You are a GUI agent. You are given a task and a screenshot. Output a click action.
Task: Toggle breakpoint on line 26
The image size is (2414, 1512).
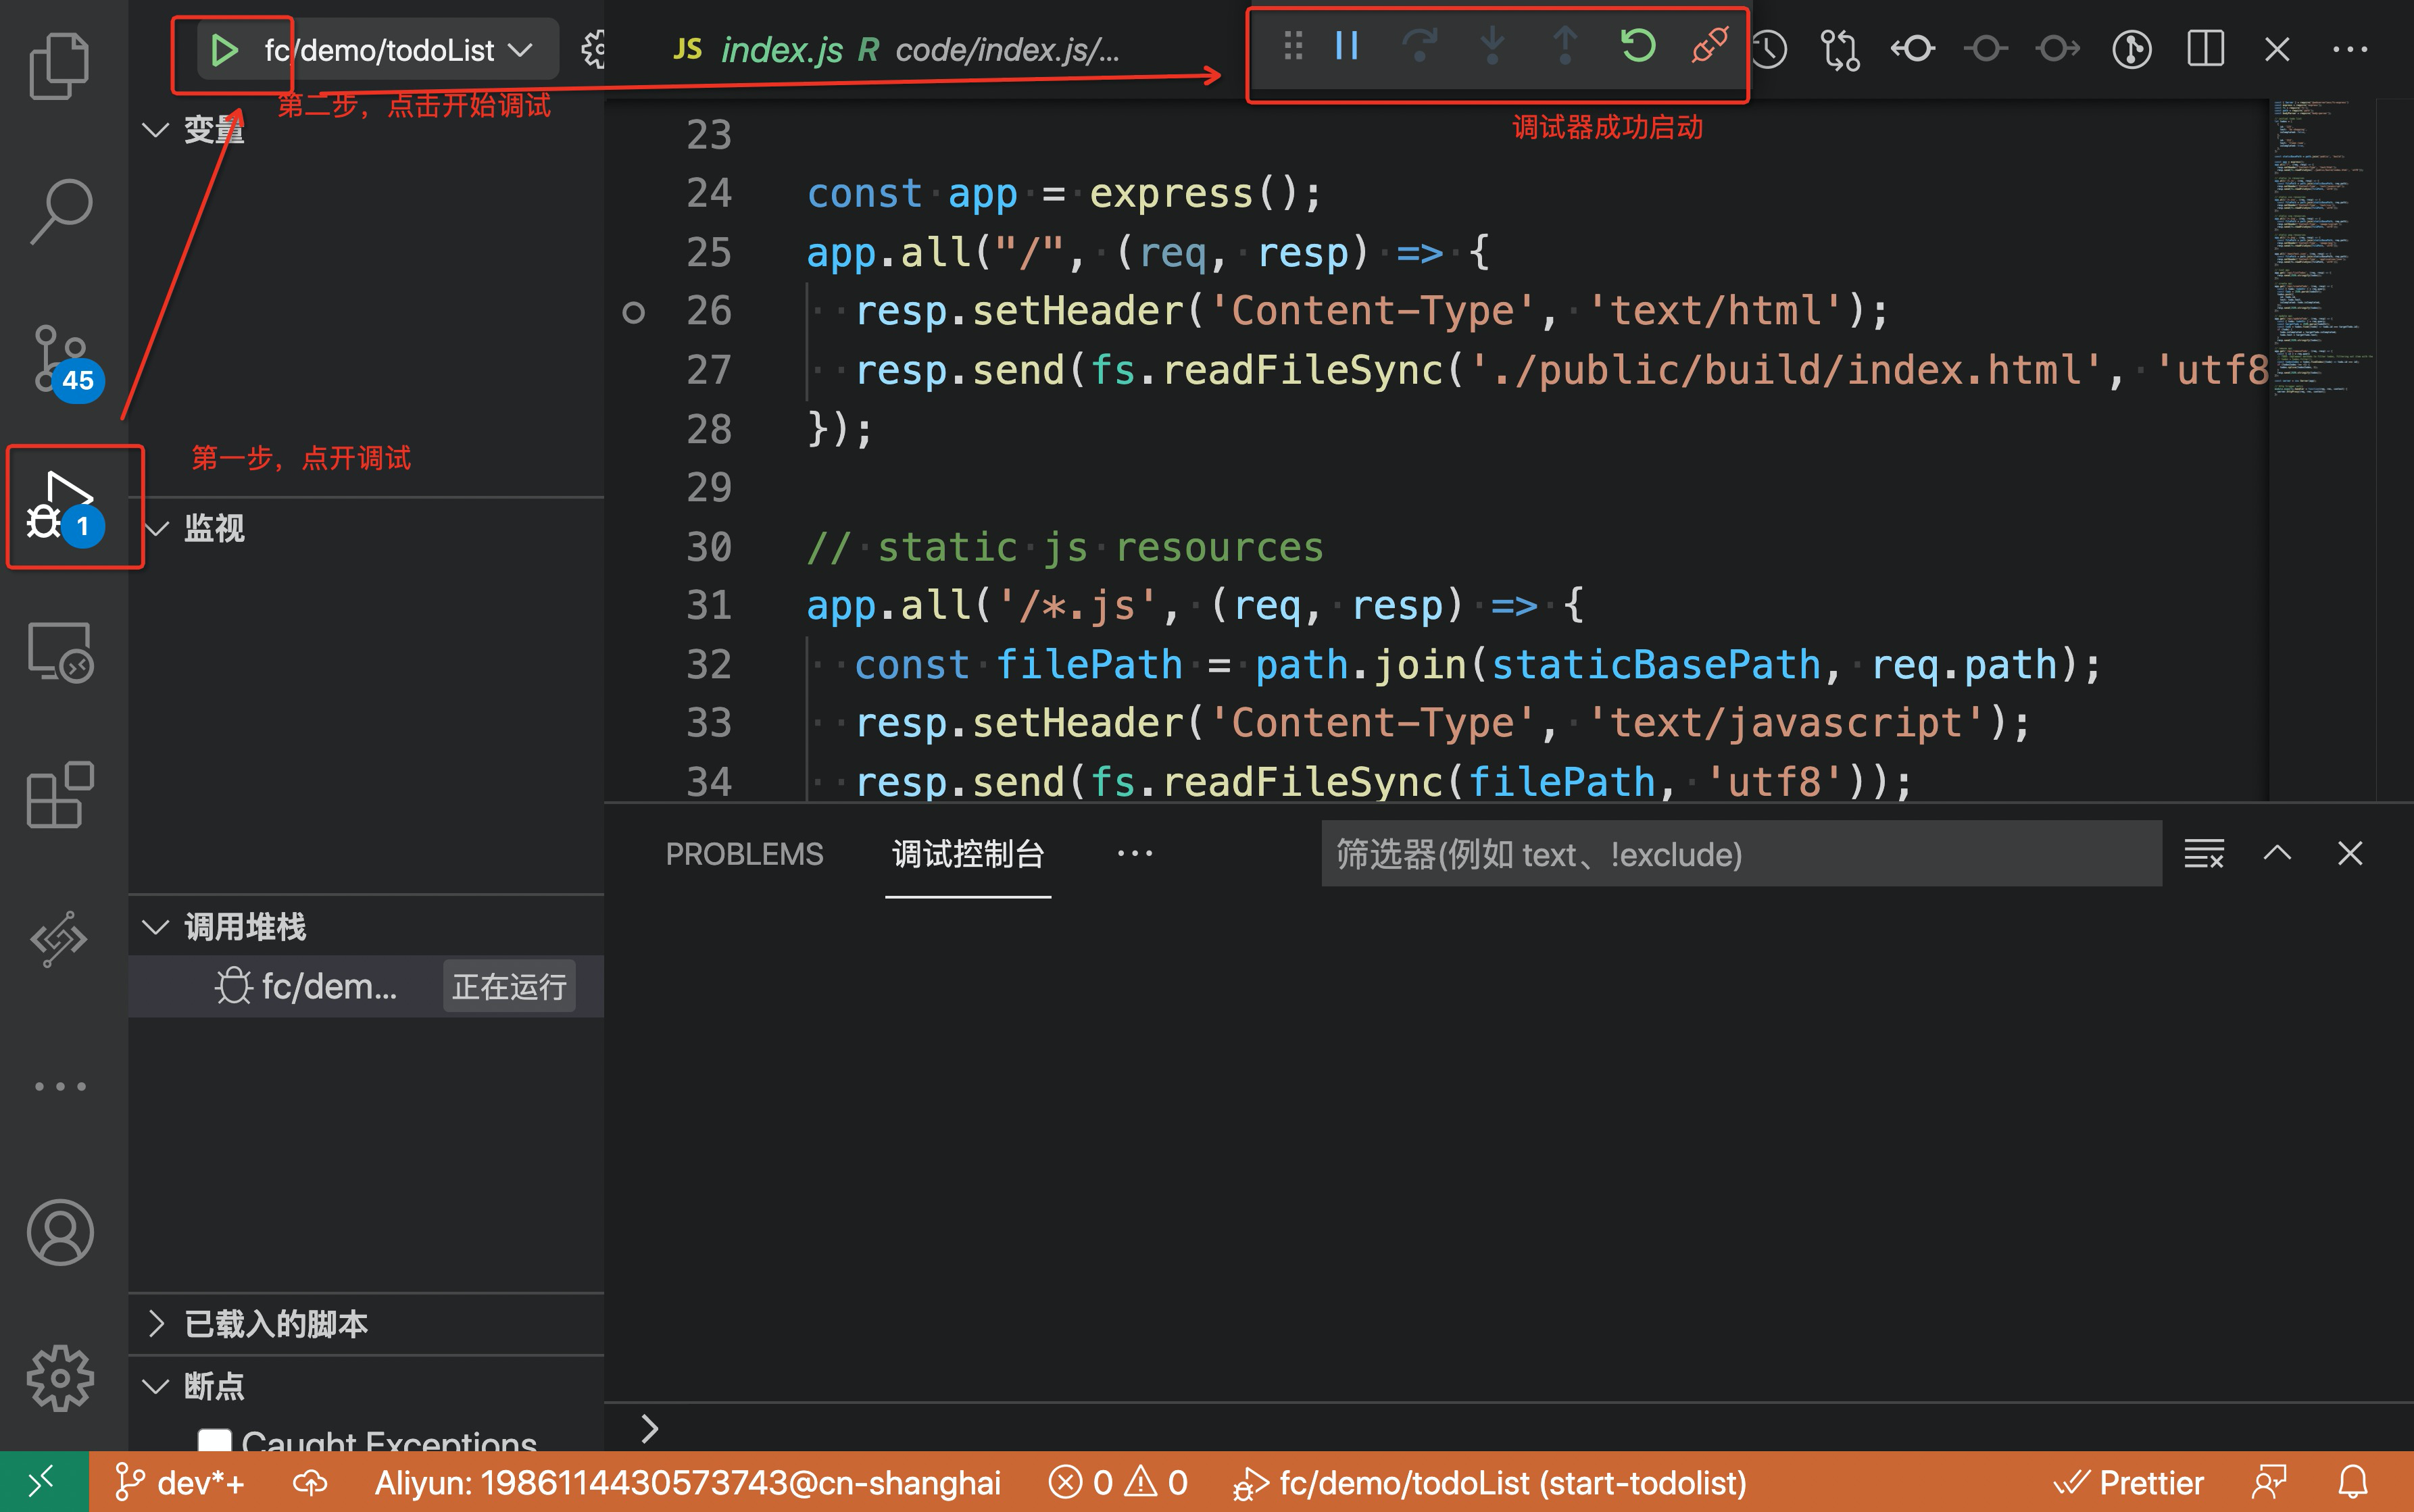[x=633, y=312]
